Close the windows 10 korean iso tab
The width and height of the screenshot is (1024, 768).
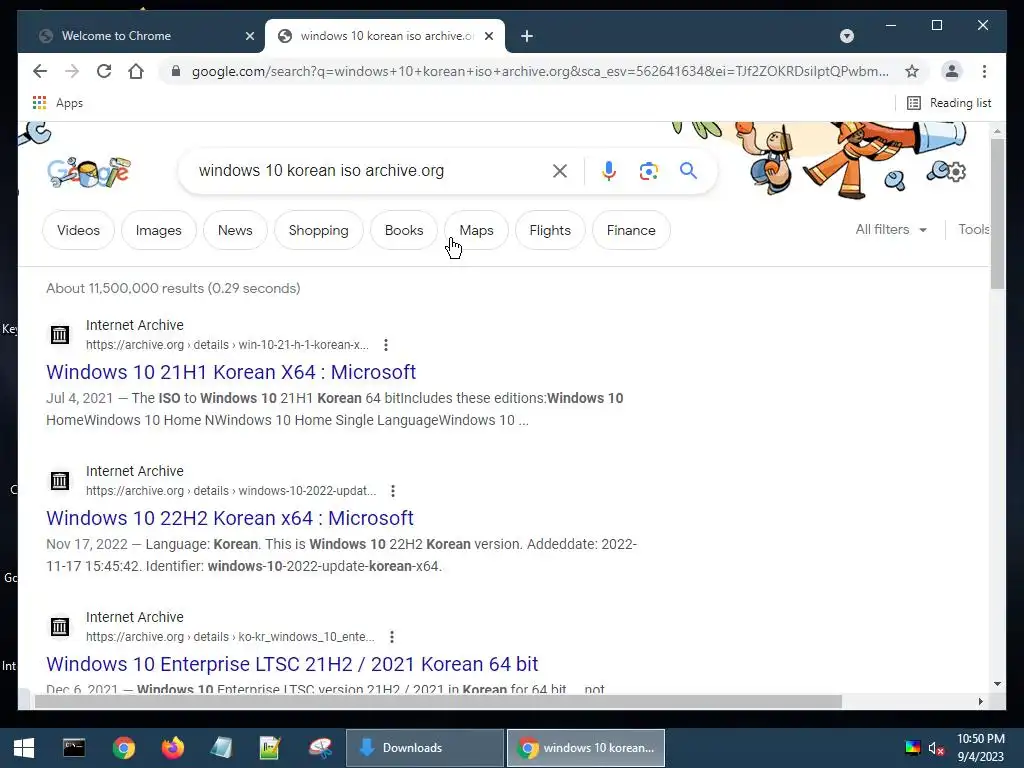[x=488, y=36]
